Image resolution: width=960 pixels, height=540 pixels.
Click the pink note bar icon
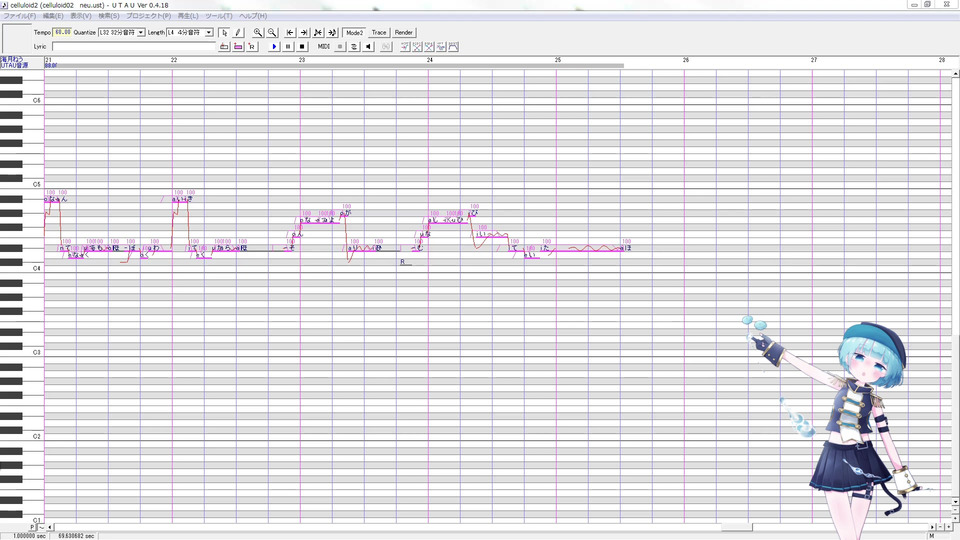[238, 47]
